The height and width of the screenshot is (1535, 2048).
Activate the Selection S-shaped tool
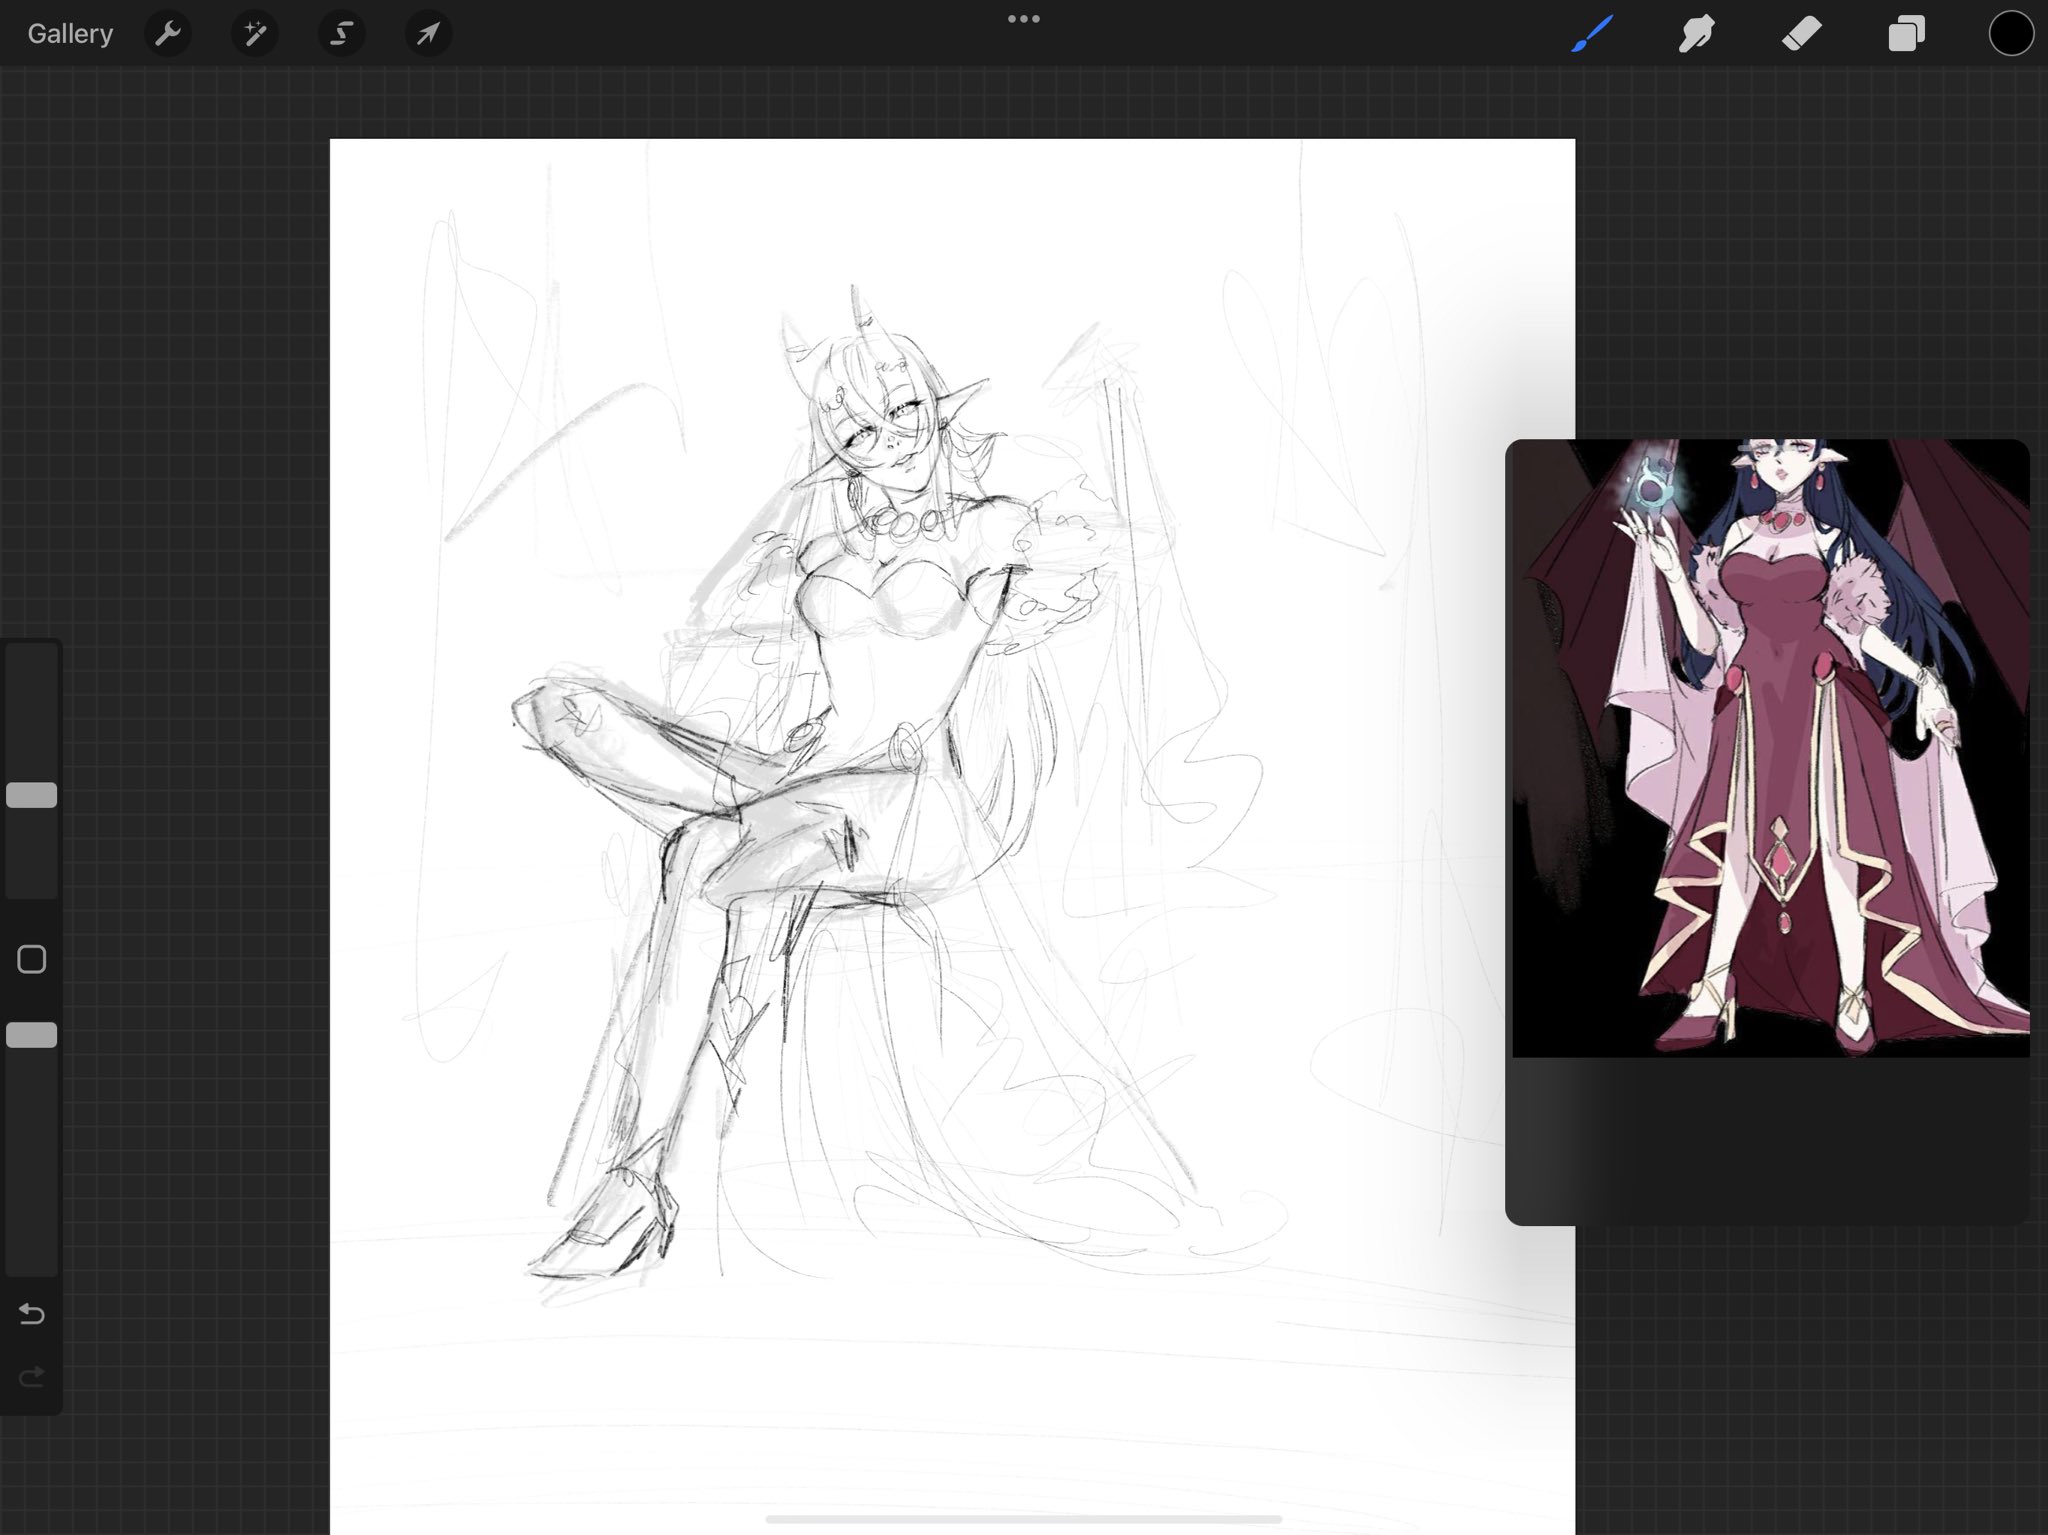coord(341,34)
